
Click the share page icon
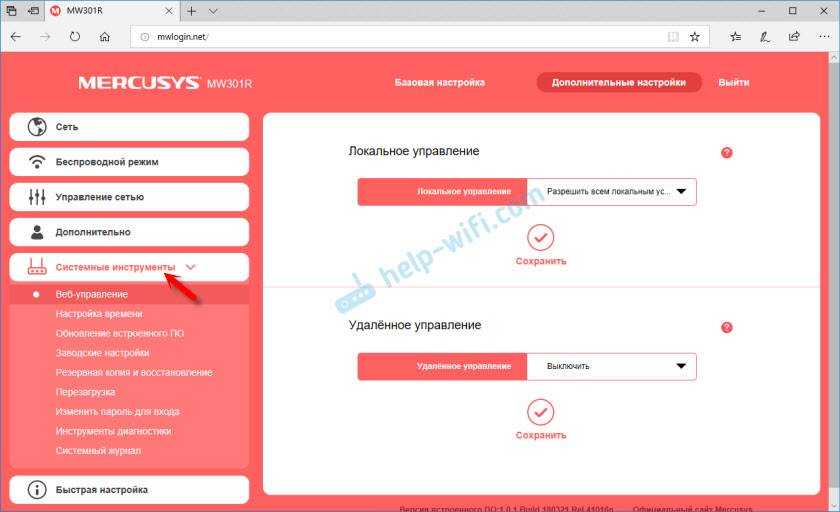pos(794,36)
